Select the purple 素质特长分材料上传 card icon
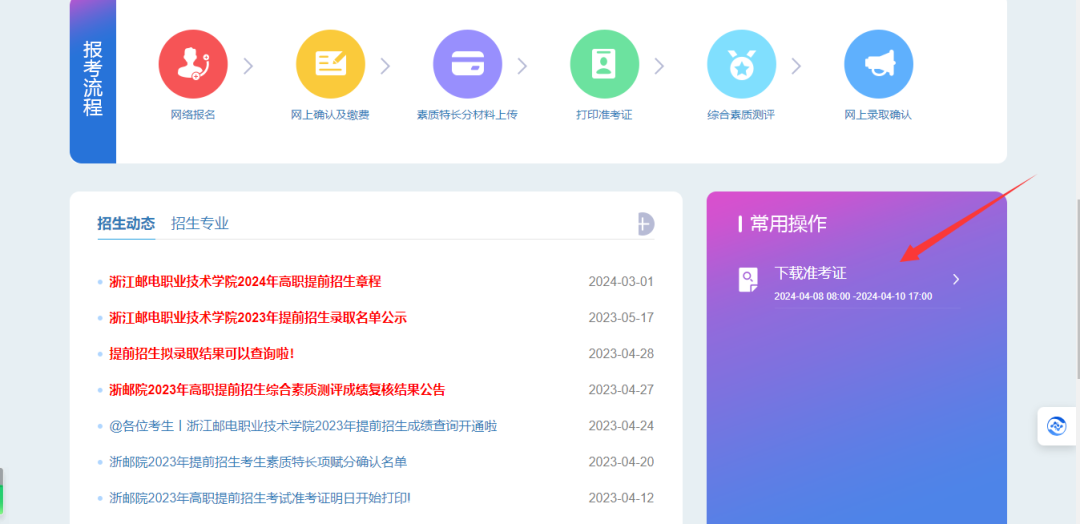Image resolution: width=1080 pixels, height=524 pixels. point(467,65)
